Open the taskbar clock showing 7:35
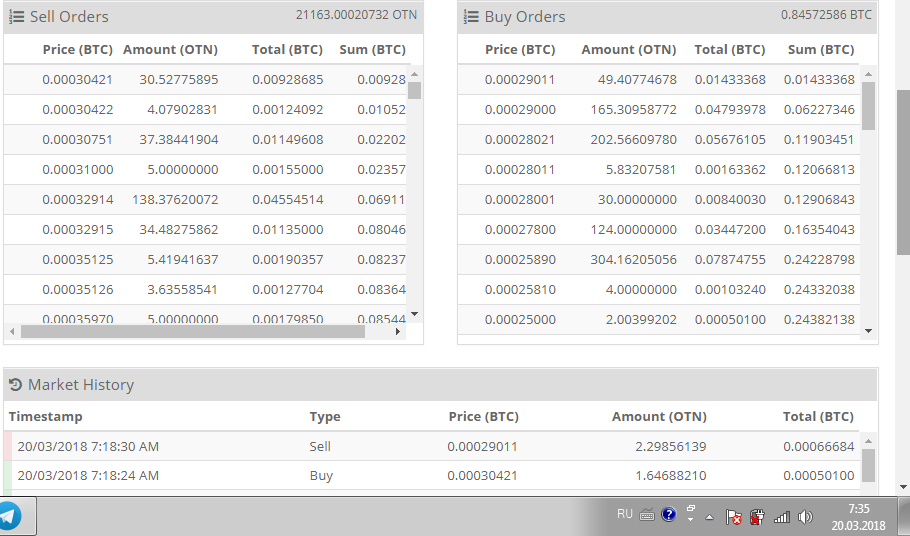Screen dimensions: 910x536 (x=858, y=517)
